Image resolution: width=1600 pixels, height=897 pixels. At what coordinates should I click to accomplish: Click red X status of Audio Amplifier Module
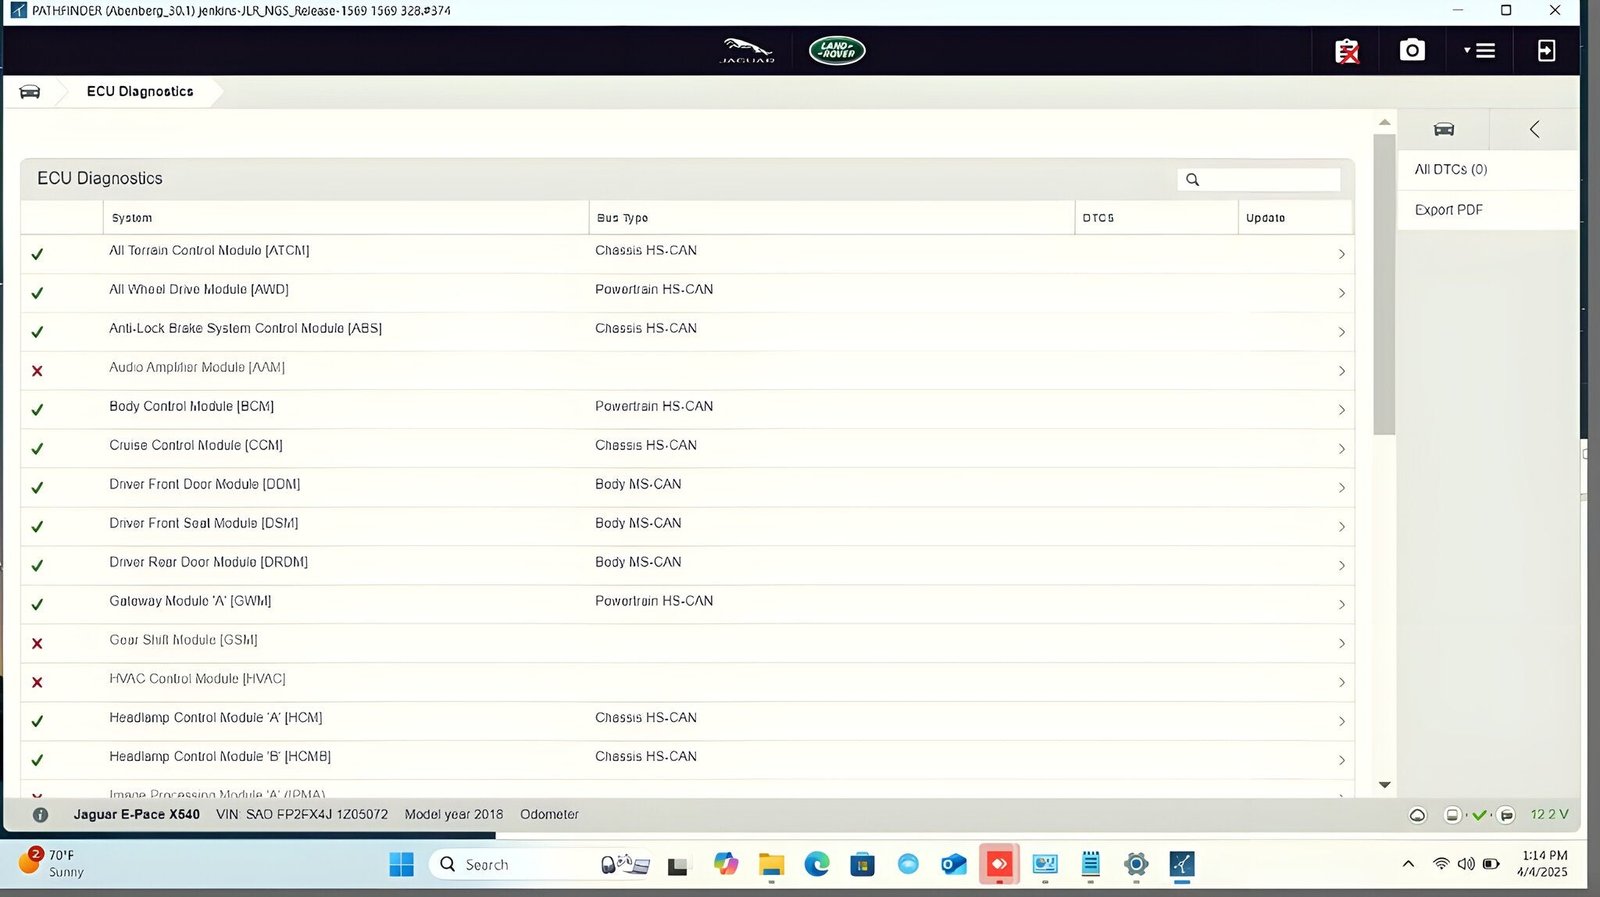37,371
